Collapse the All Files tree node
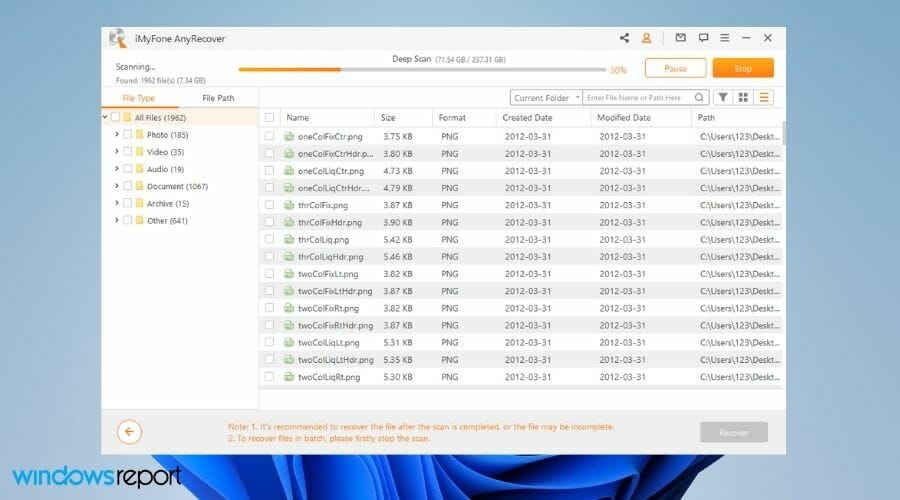Image resolution: width=900 pixels, height=500 pixels. pyautogui.click(x=105, y=117)
